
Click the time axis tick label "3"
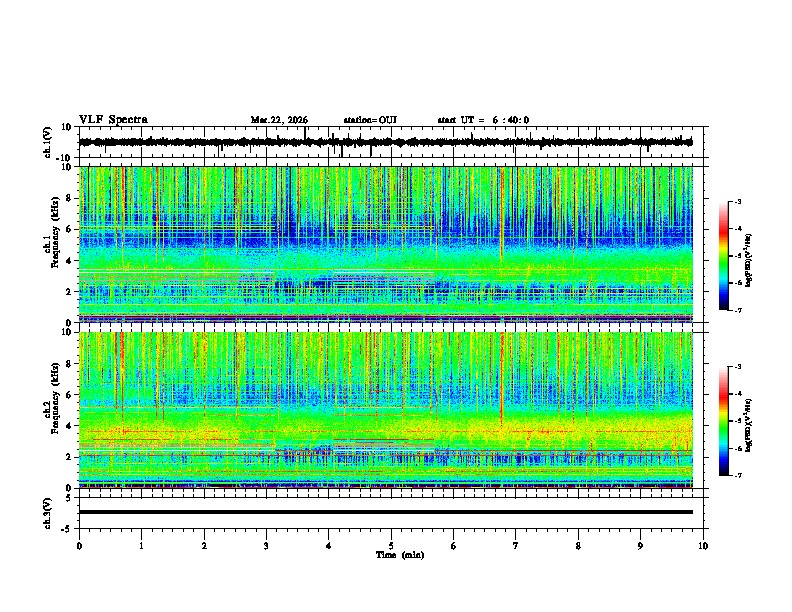(266, 546)
